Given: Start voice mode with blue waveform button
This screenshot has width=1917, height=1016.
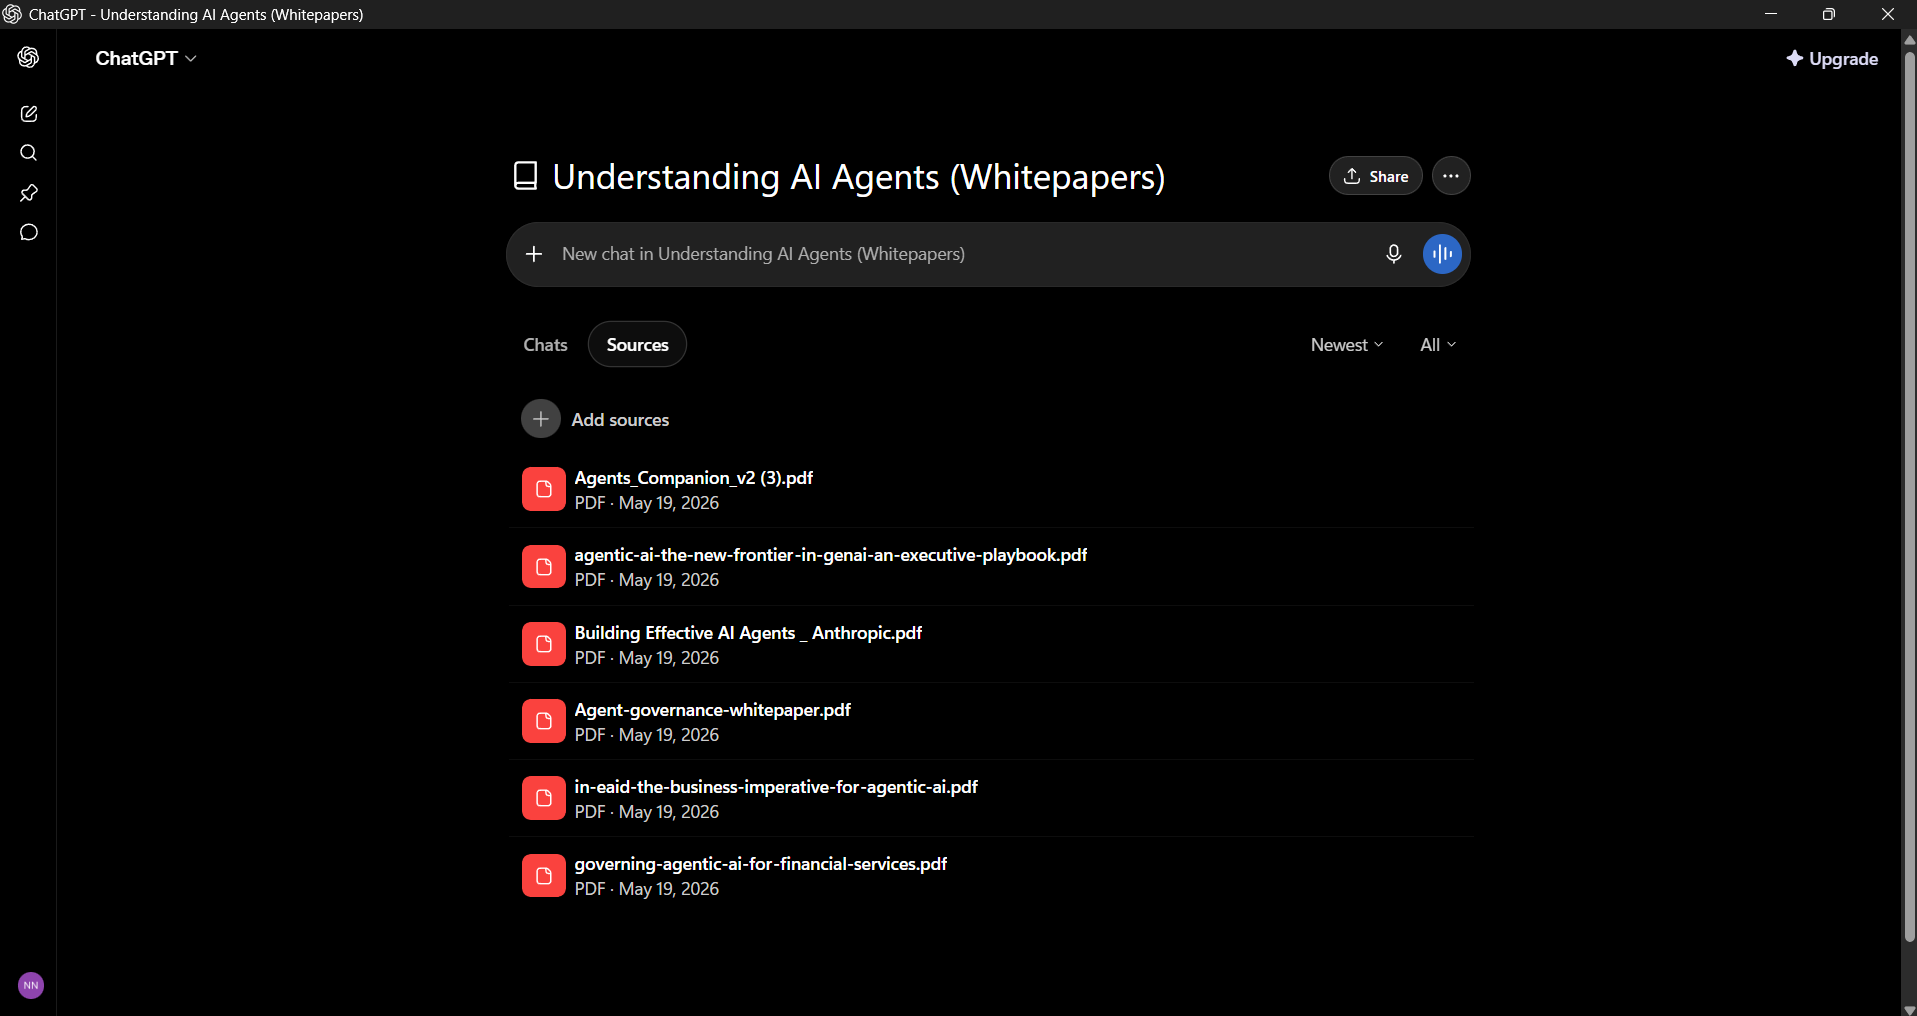Looking at the screenshot, I should tap(1442, 254).
